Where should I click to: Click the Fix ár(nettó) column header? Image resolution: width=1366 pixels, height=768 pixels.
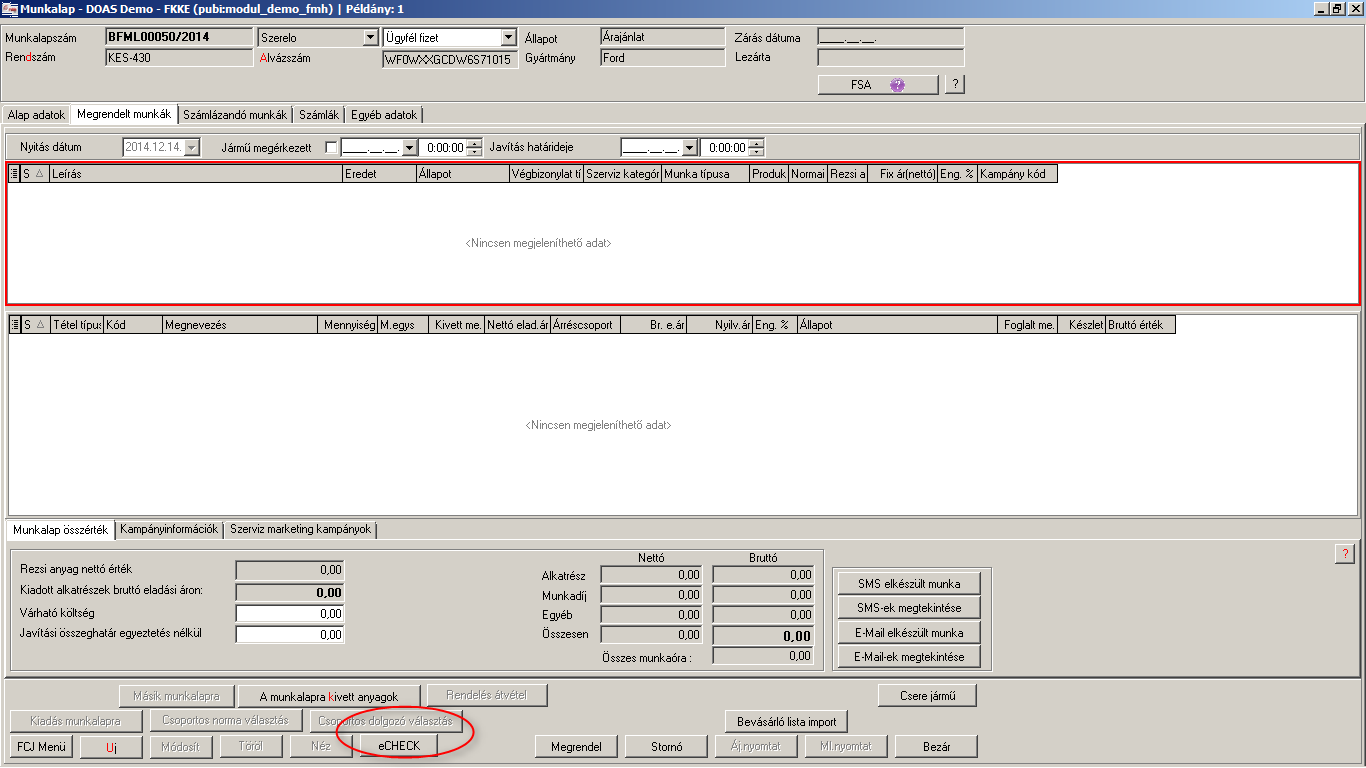[902, 173]
